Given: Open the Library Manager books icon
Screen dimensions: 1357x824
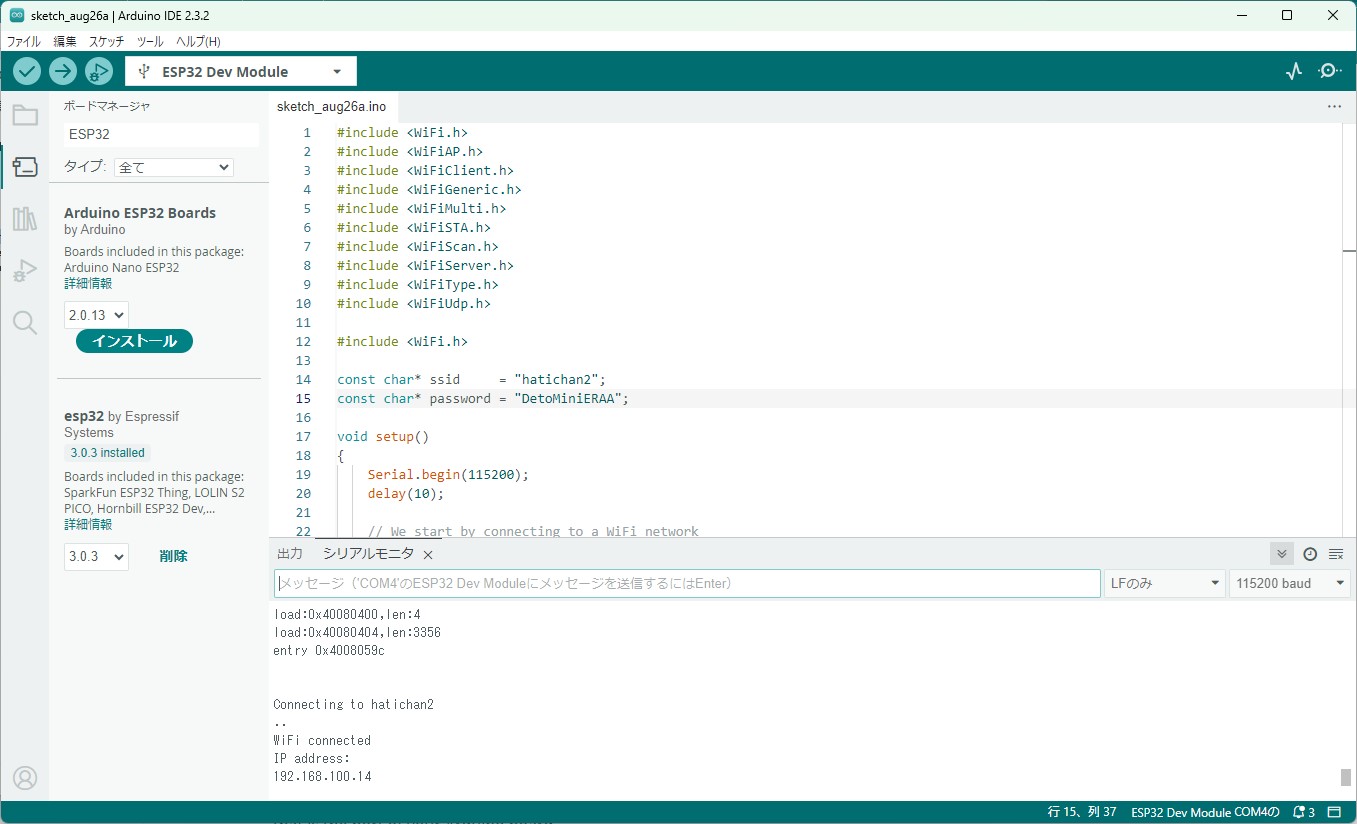Looking at the screenshot, I should pos(25,219).
